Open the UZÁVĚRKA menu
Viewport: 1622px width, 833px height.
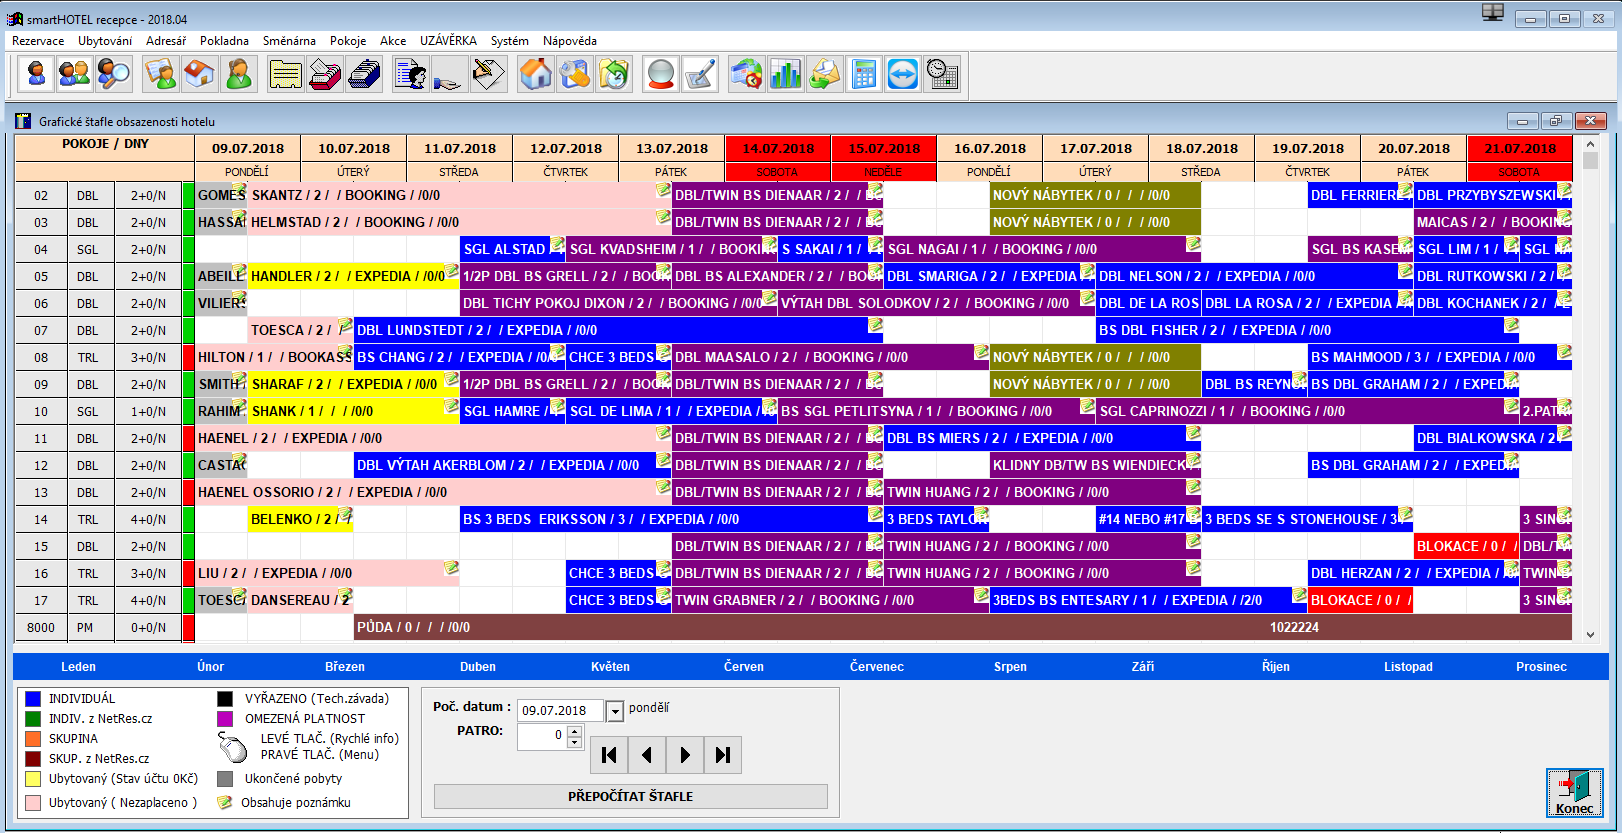pos(448,41)
